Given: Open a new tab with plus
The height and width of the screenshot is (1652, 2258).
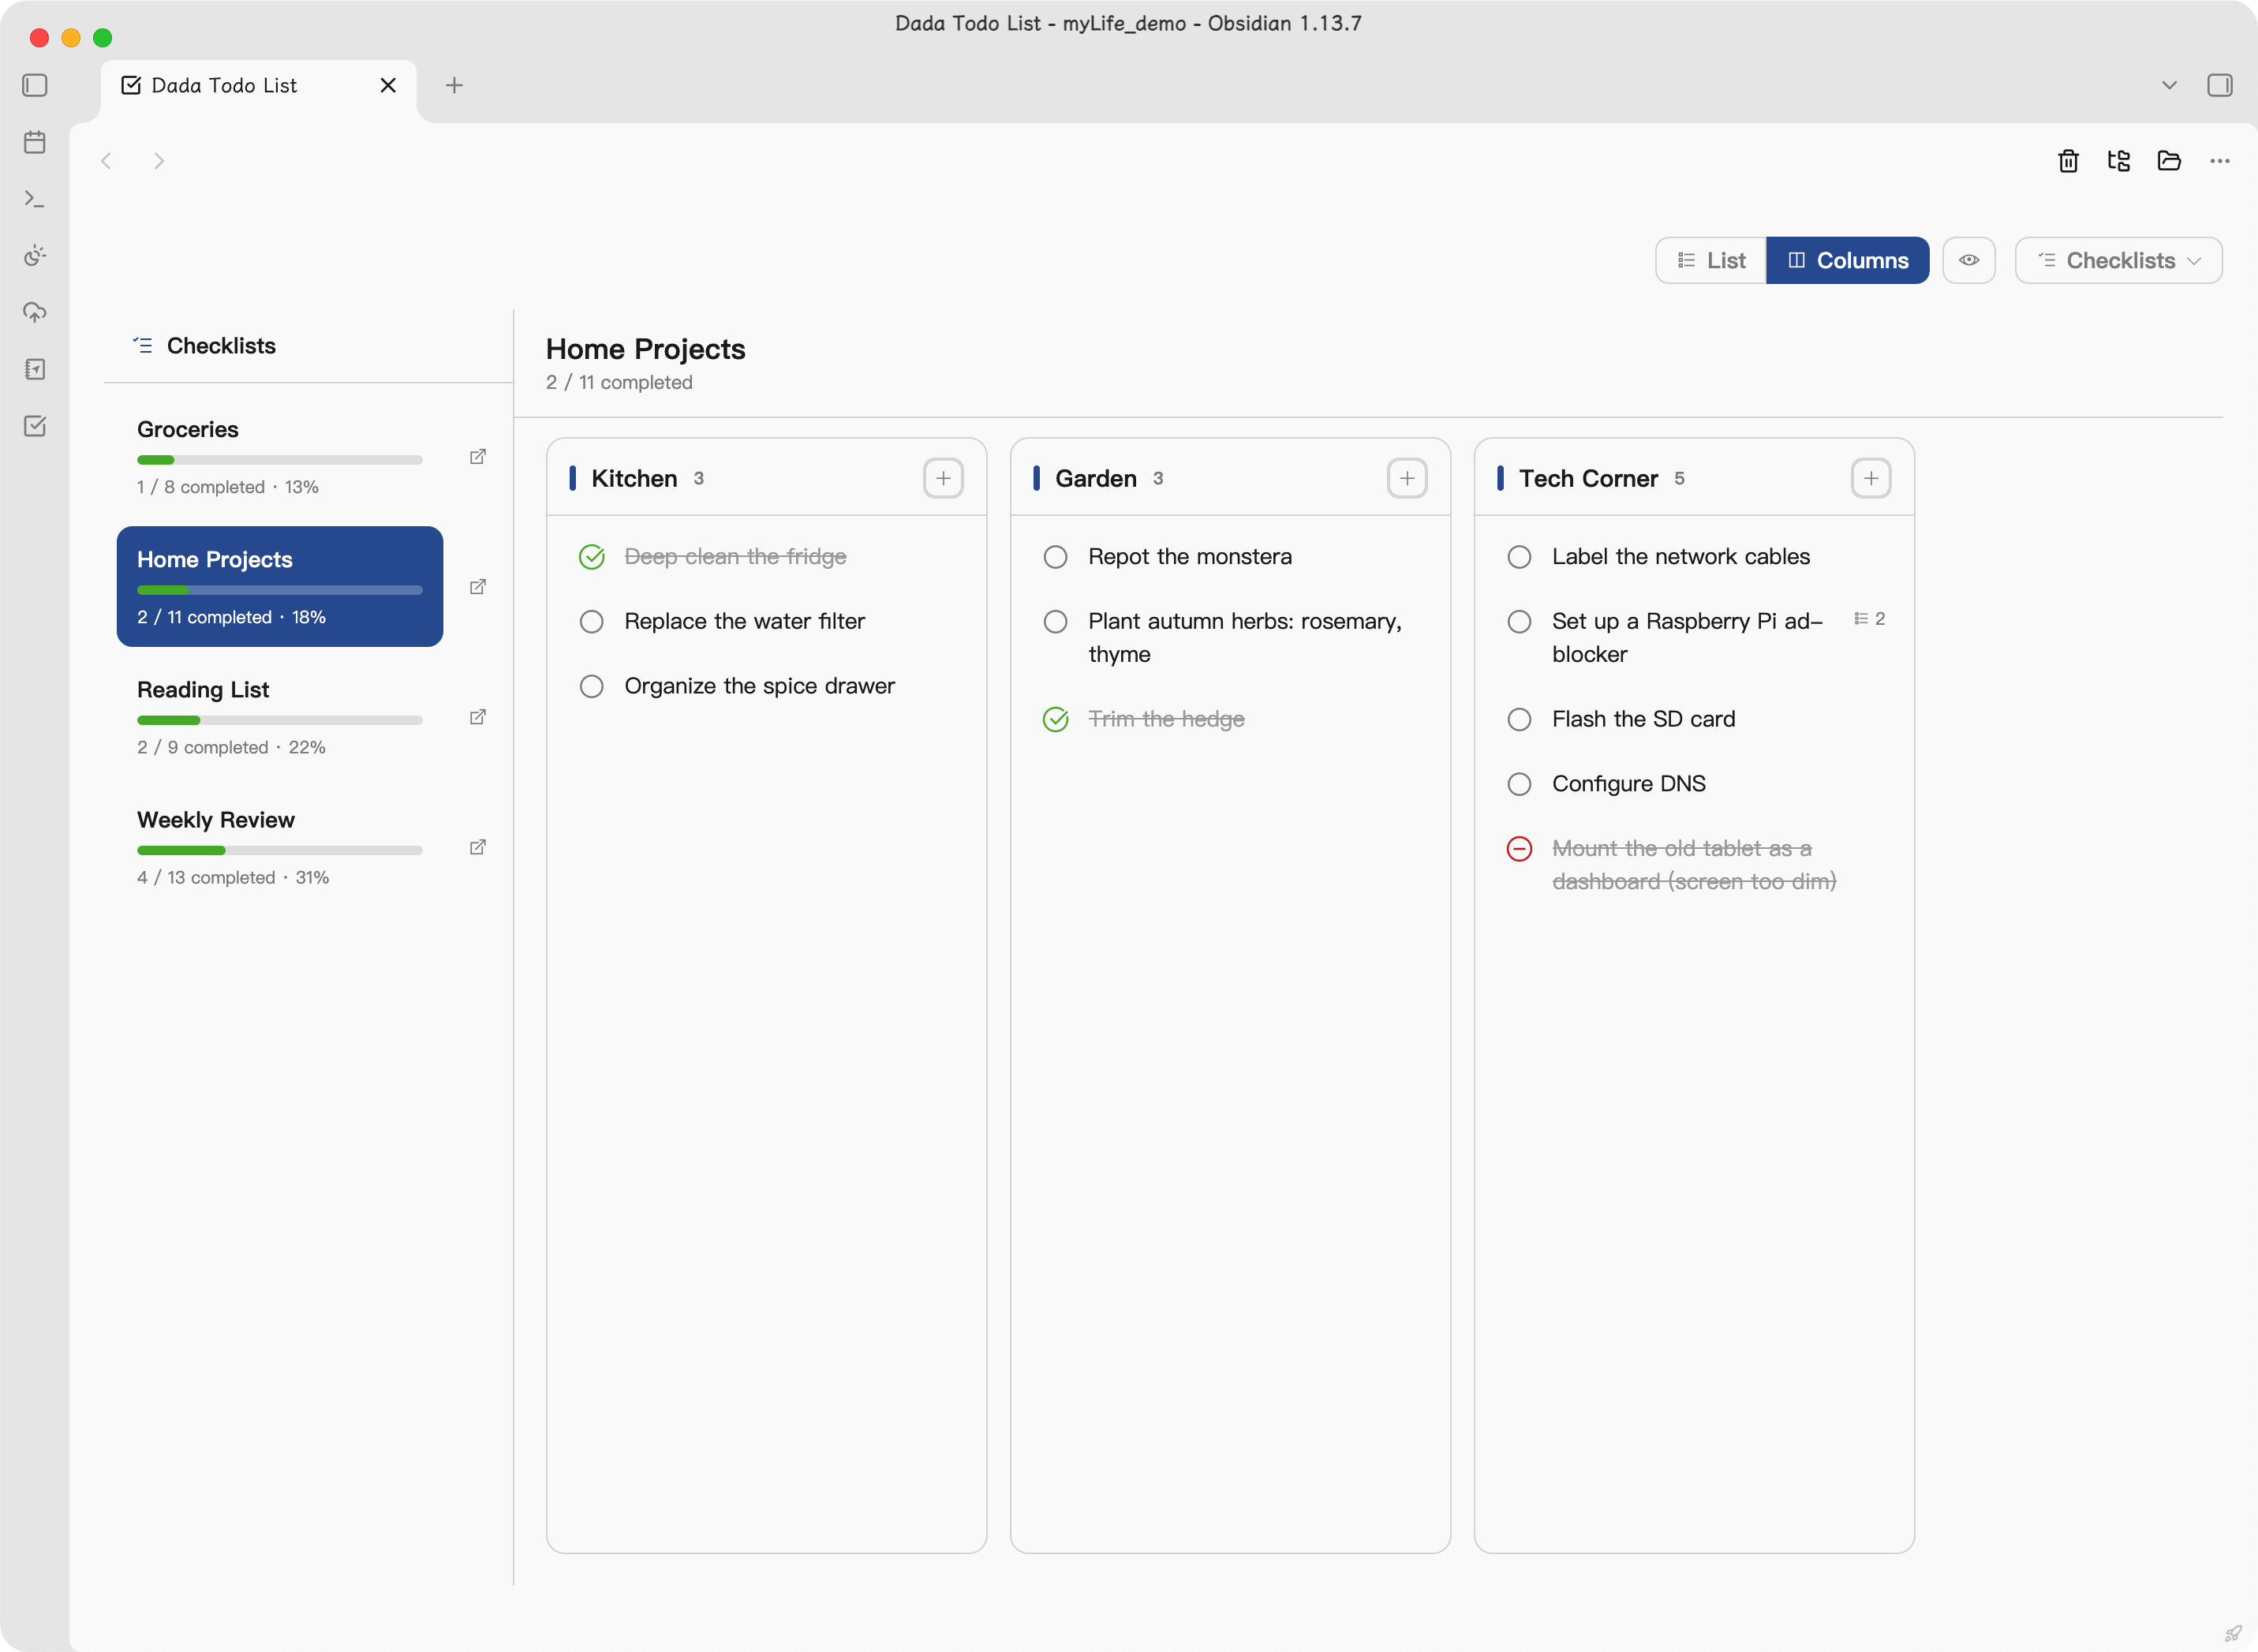Looking at the screenshot, I should pyautogui.click(x=454, y=85).
